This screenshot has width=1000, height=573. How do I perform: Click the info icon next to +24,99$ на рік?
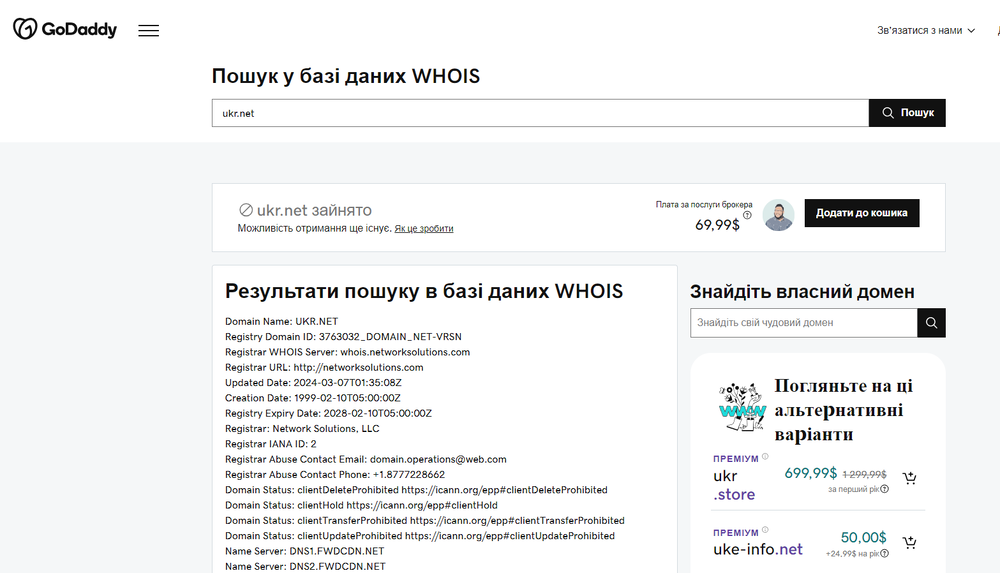(x=885, y=554)
